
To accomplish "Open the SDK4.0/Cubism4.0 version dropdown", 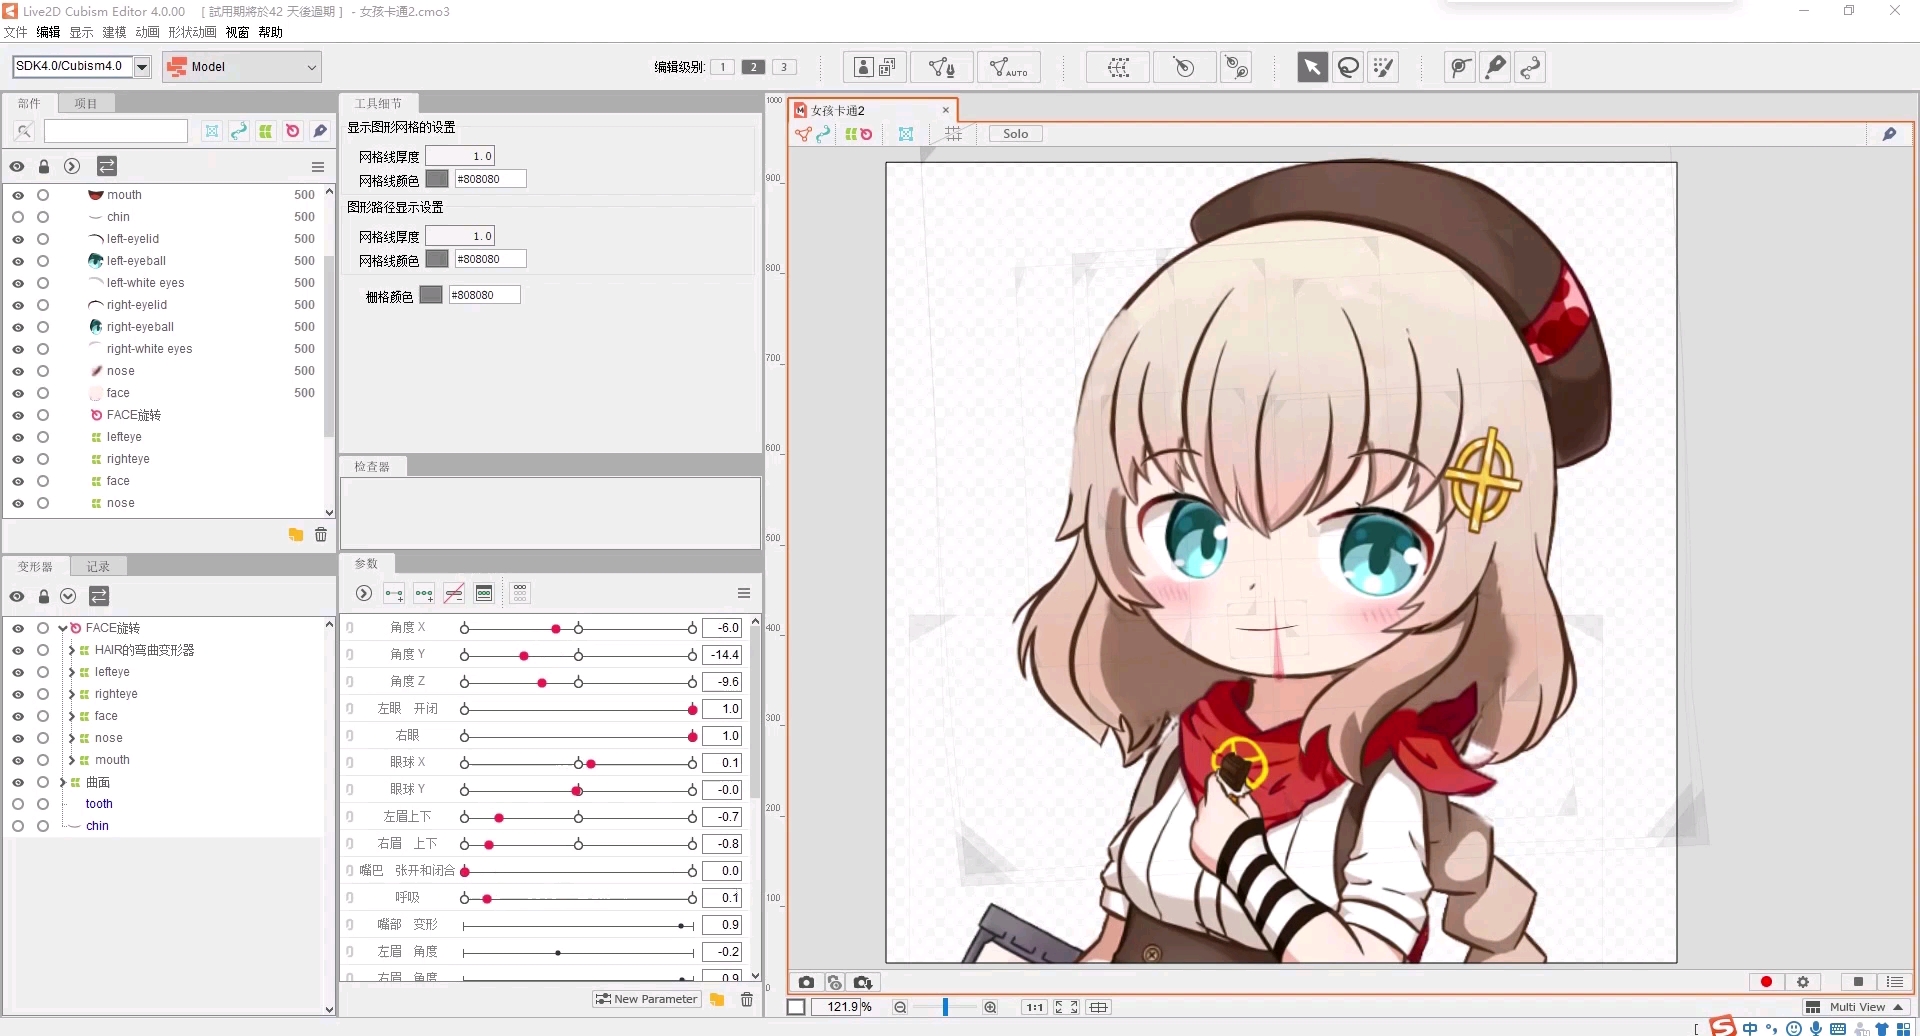I will pos(143,66).
